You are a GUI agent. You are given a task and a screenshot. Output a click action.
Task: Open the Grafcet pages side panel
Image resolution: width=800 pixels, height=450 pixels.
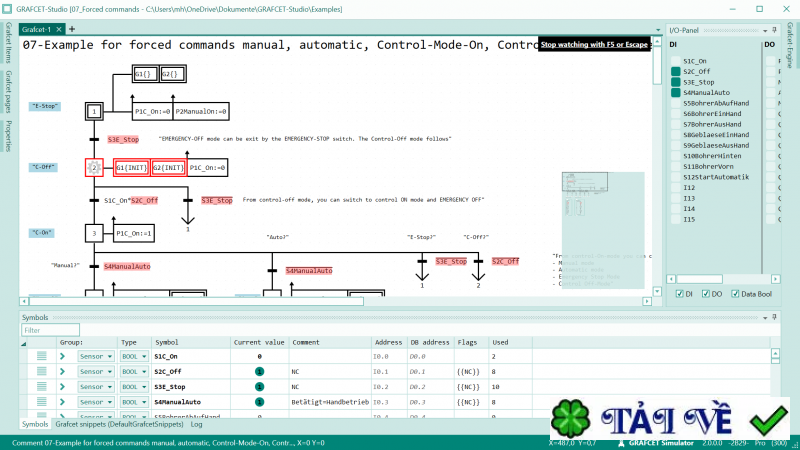pos(8,91)
